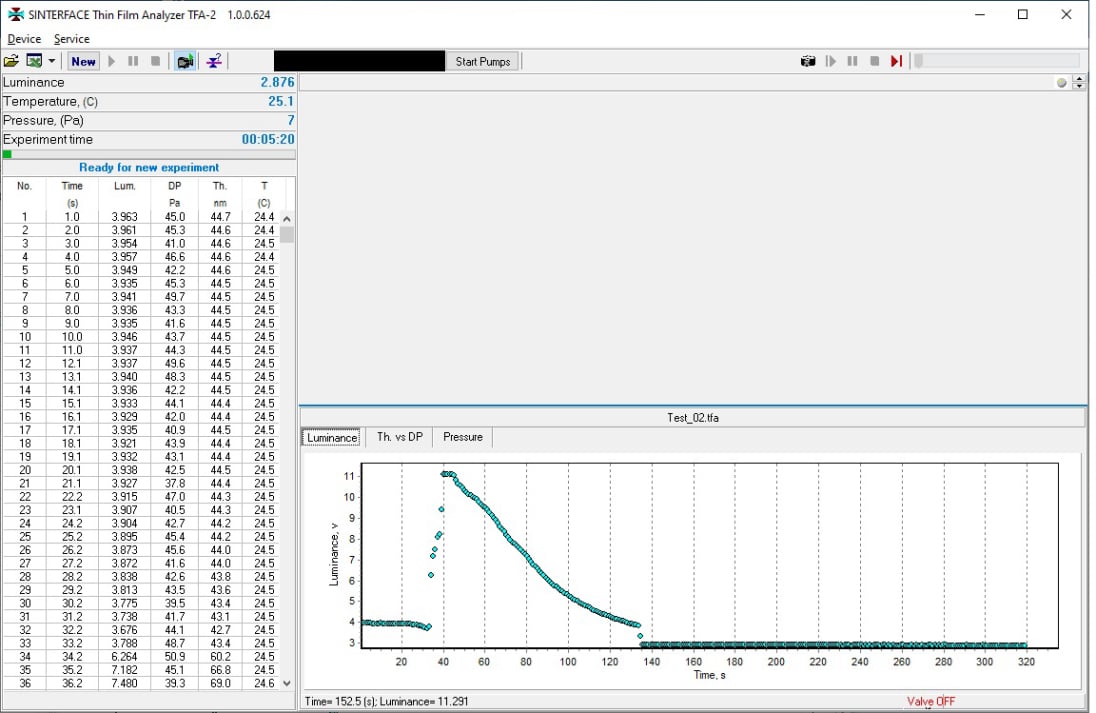The image size is (1096, 713).
Task: Close the Thin Film Analyzer window
Action: point(1066,14)
